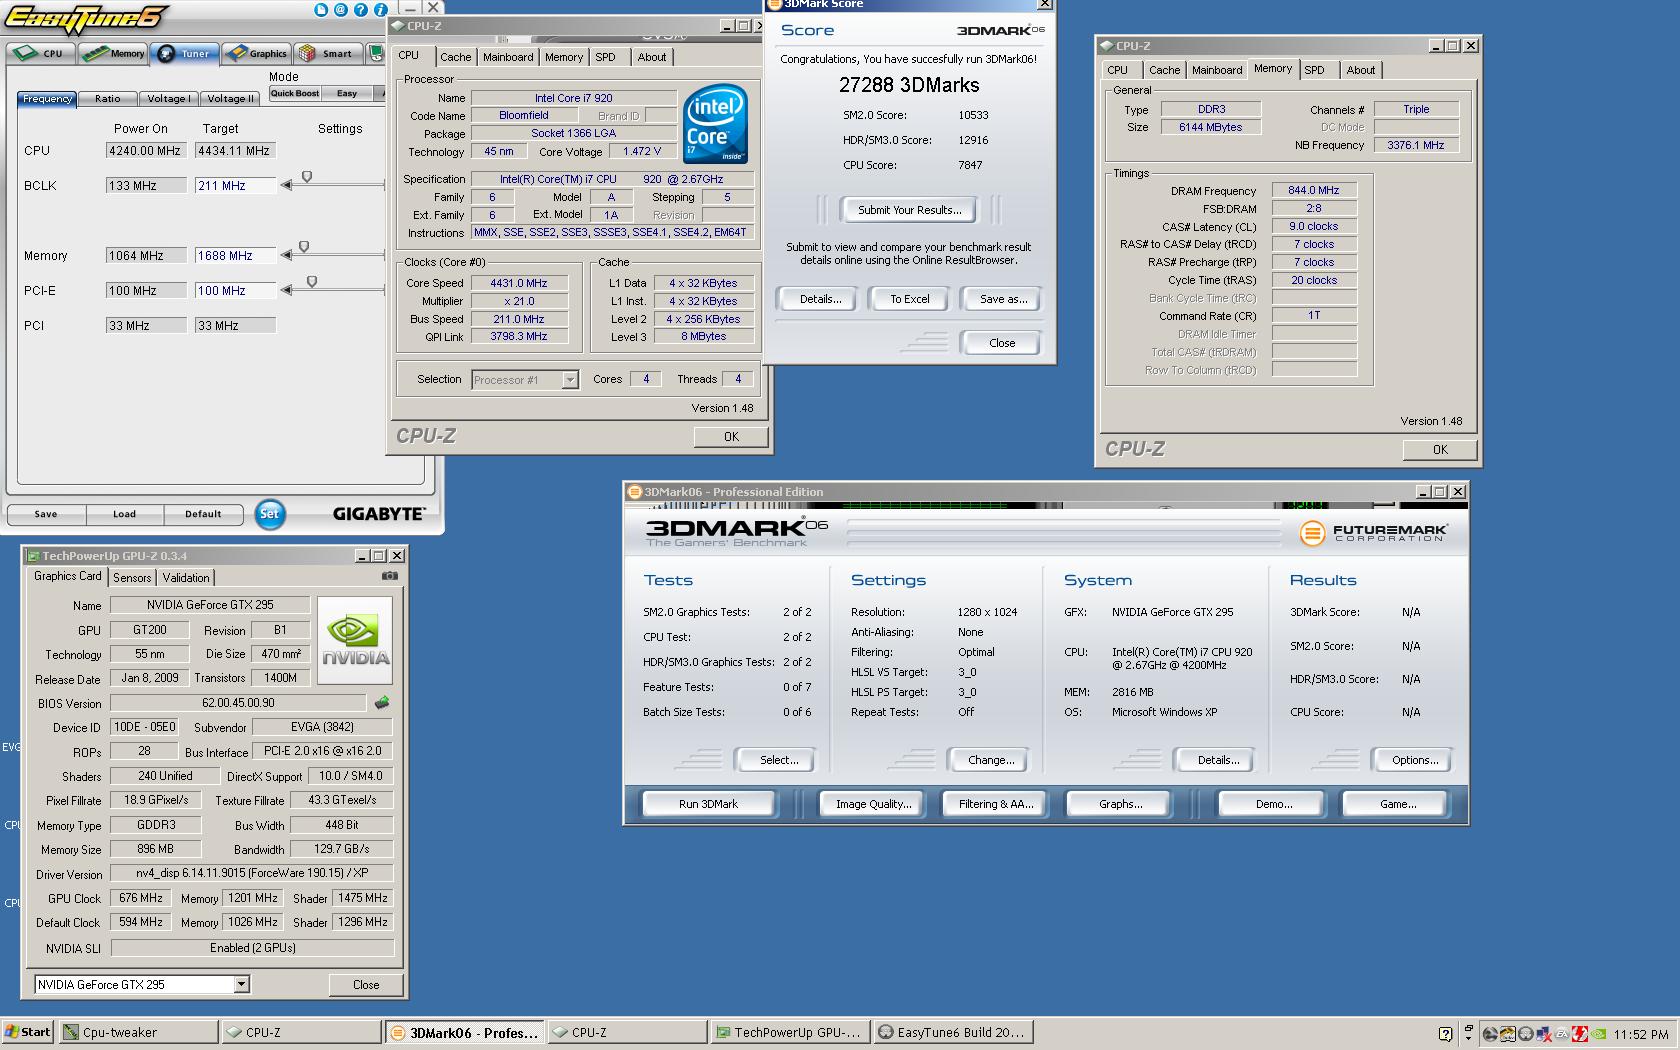Screen dimensions: 1680x1050
Task: Adjust the PCI-E frequency slider
Action: tap(312, 282)
